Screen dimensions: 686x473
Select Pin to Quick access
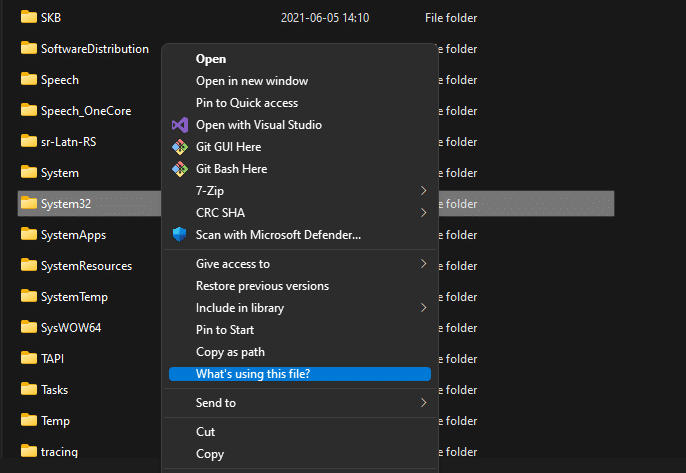246,103
